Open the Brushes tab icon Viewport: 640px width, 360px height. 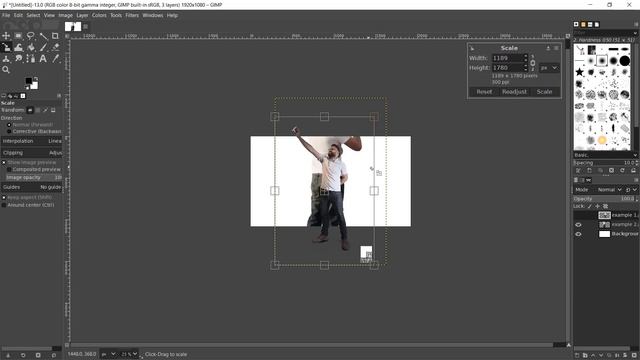point(576,24)
